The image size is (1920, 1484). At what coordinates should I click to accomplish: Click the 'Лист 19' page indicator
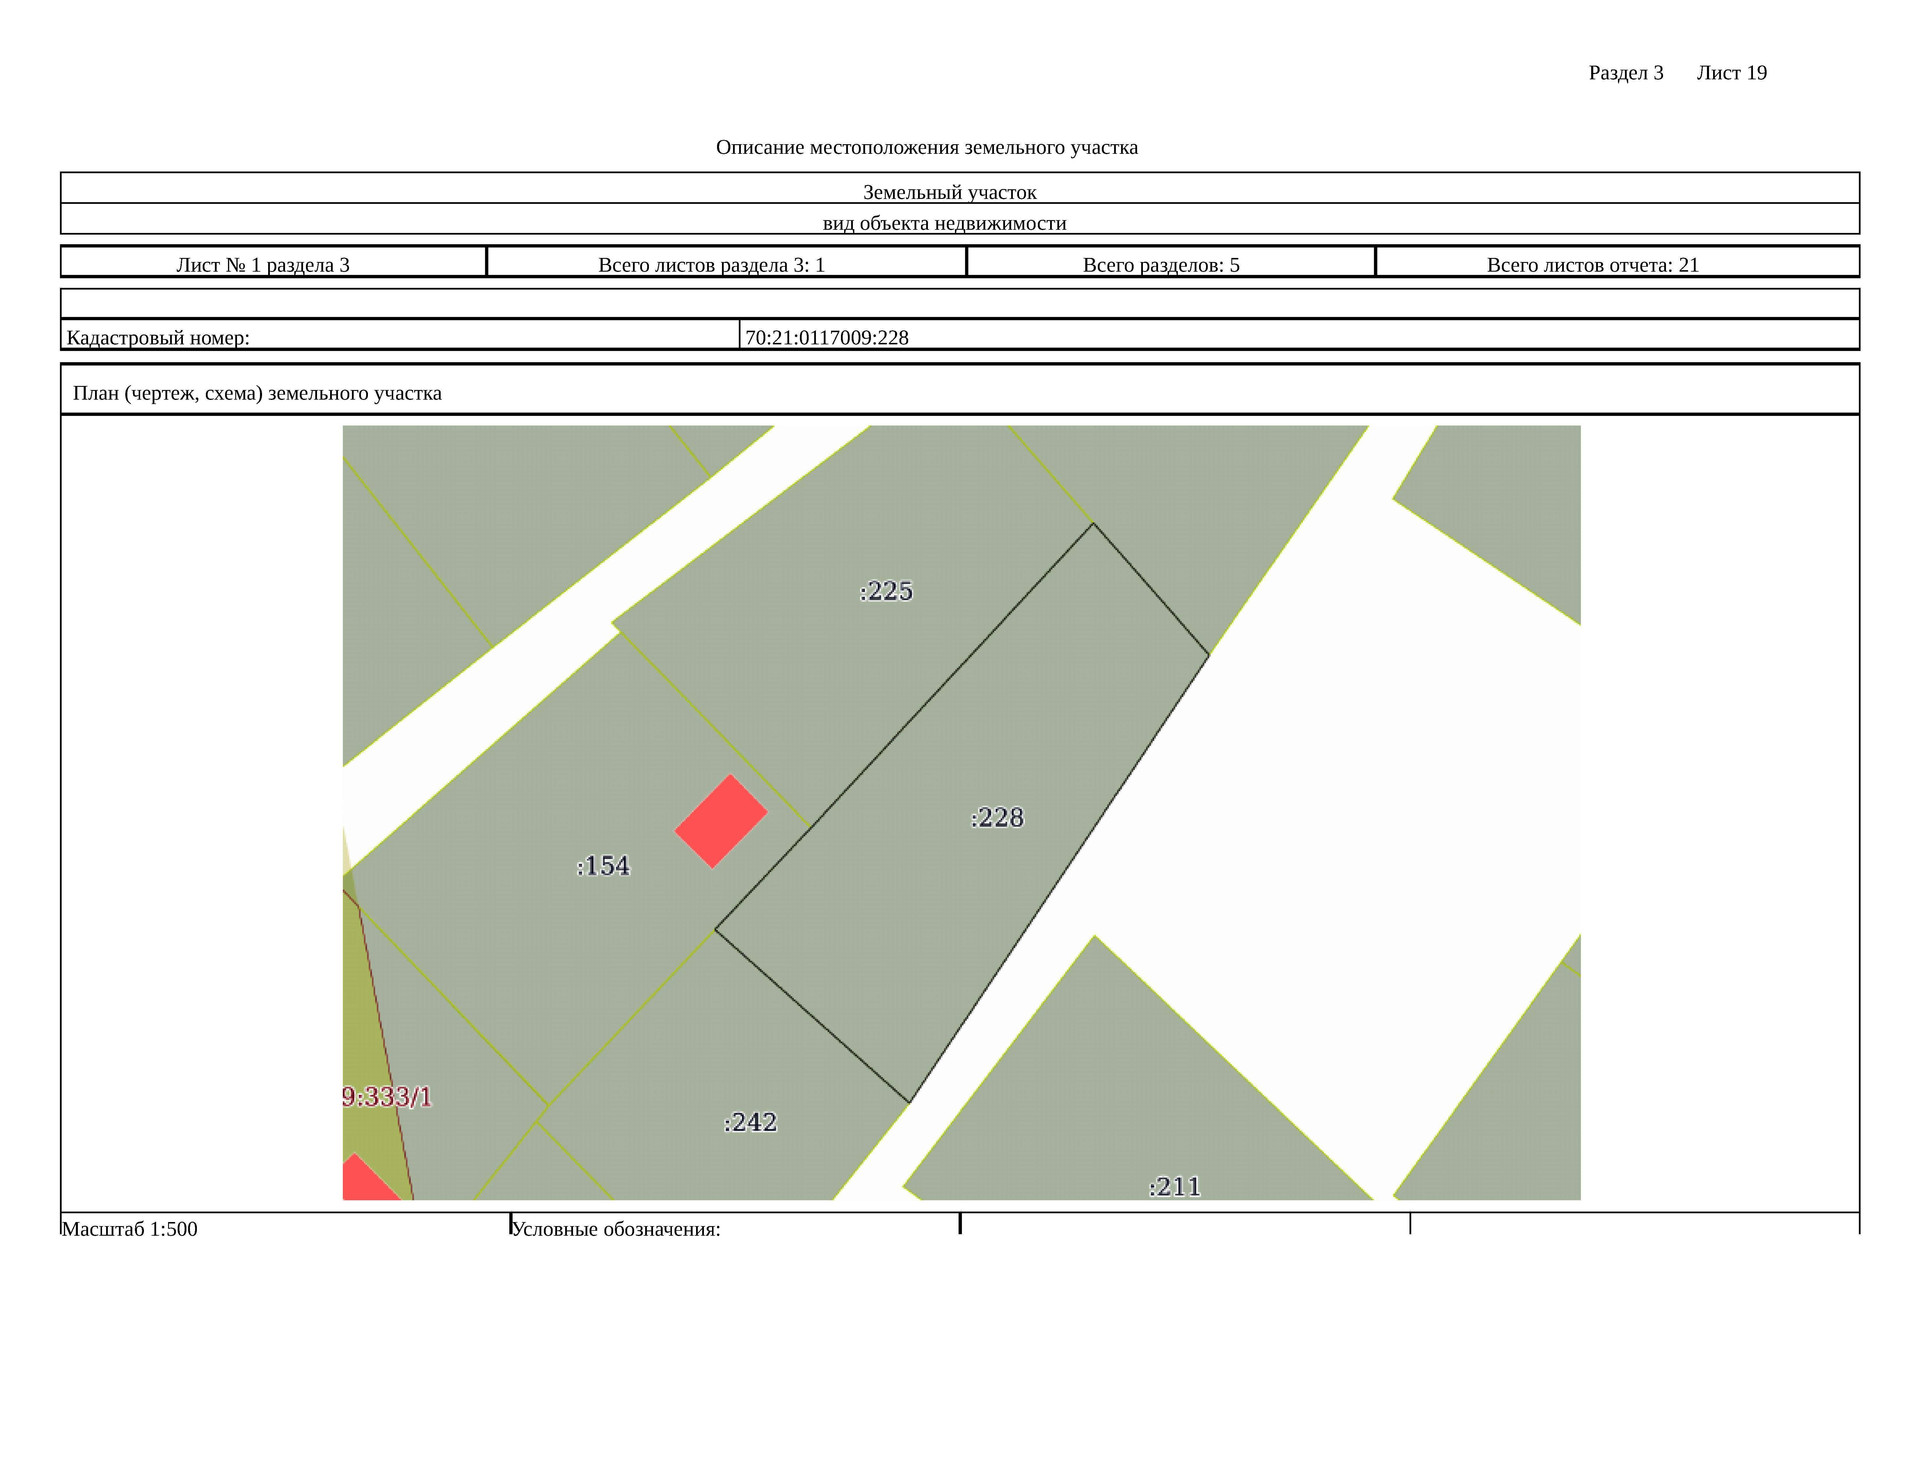click(x=1731, y=72)
